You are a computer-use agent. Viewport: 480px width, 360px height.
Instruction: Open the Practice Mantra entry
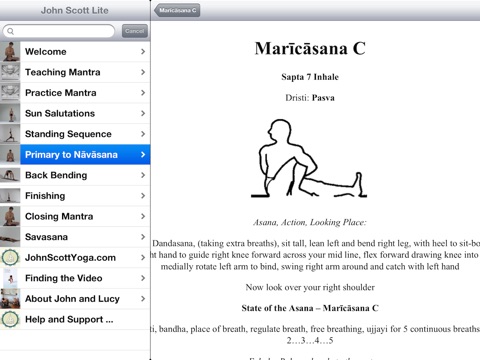[x=75, y=93]
